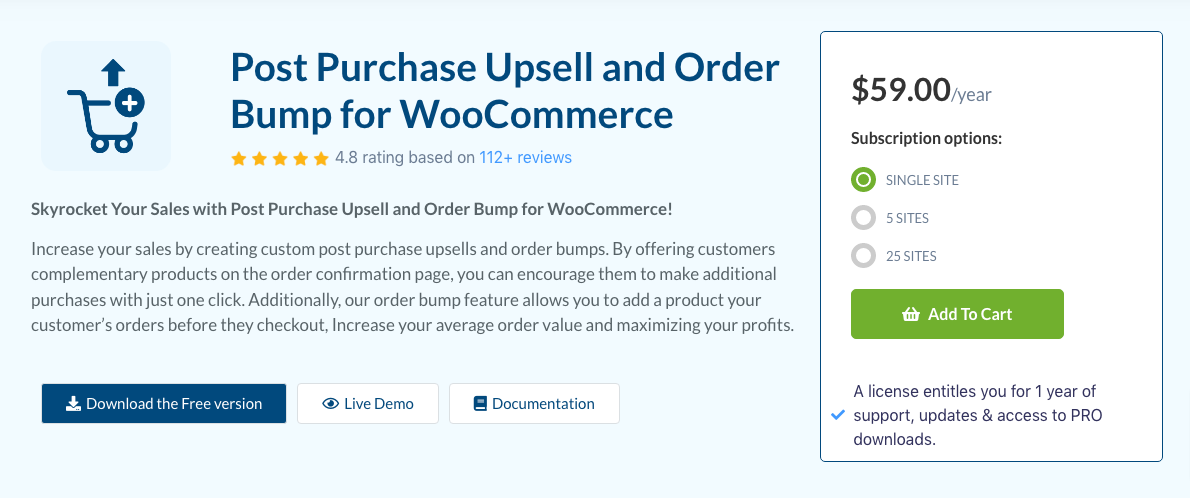Click the book icon beside Documentation
1190x498 pixels.
coord(480,404)
